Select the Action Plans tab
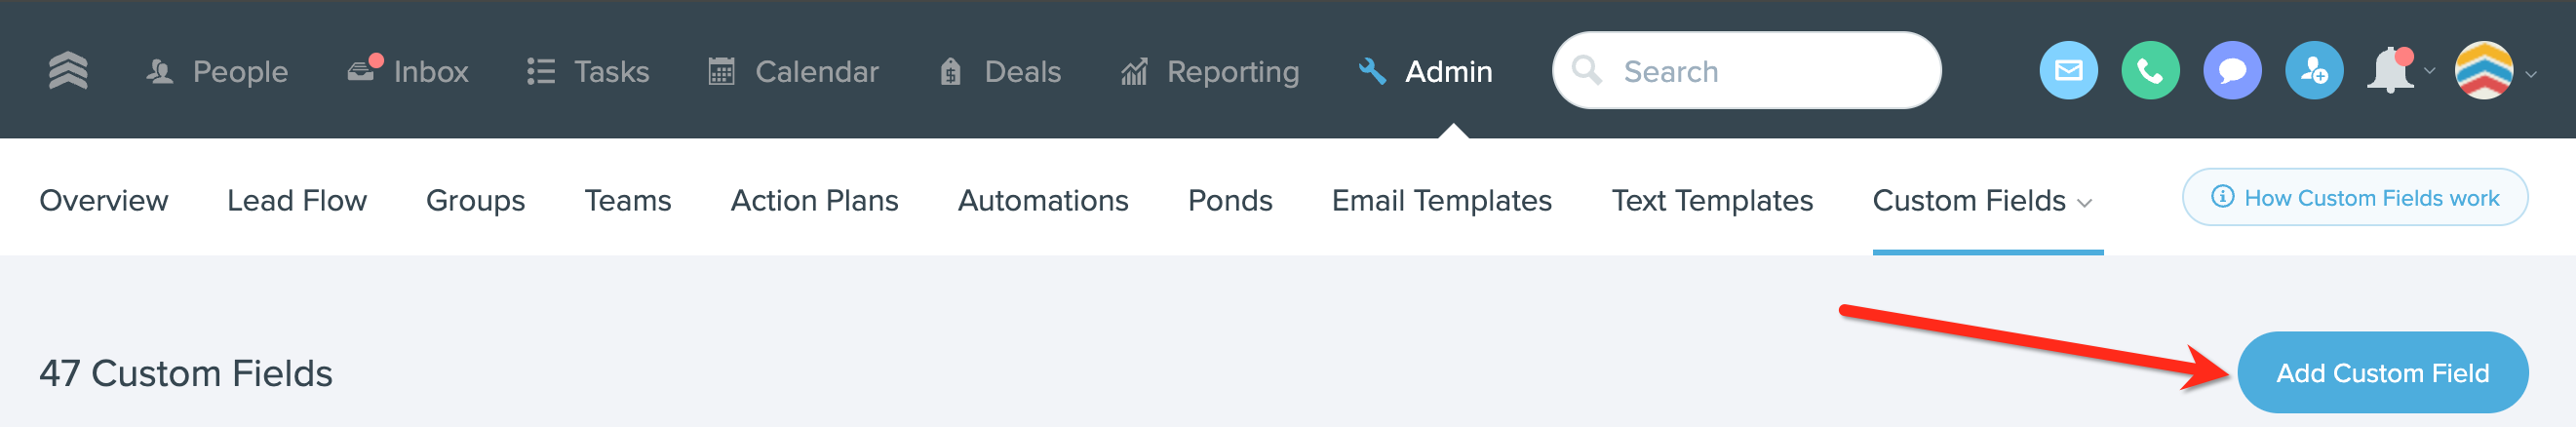Image resolution: width=2576 pixels, height=427 pixels. coord(814,201)
